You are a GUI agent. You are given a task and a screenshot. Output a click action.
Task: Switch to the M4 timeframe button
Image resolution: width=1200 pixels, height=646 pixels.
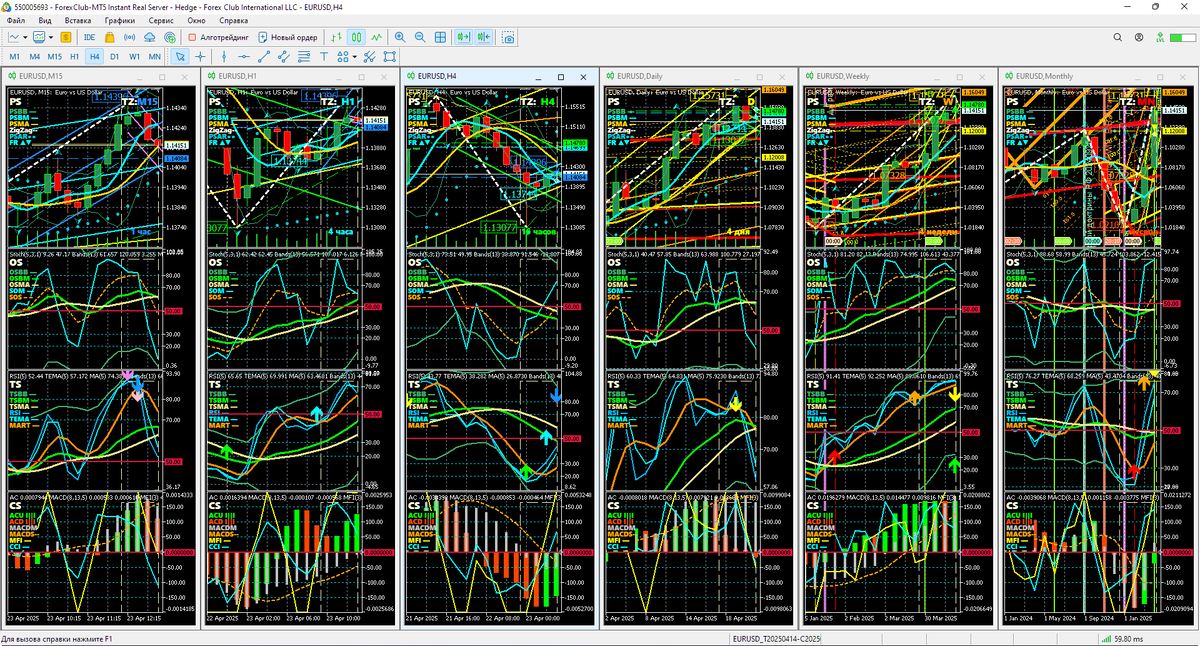click(x=35, y=57)
